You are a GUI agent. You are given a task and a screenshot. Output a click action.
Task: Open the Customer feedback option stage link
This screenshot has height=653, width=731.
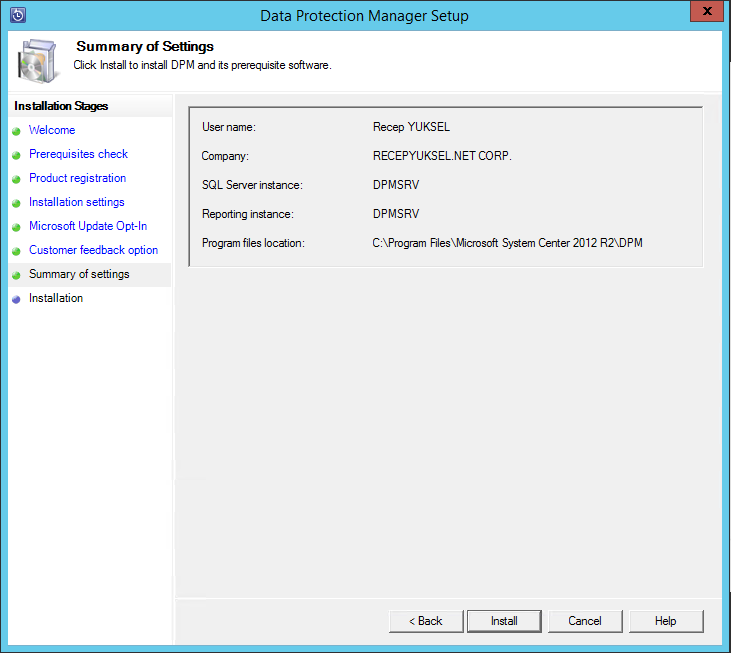(x=93, y=250)
